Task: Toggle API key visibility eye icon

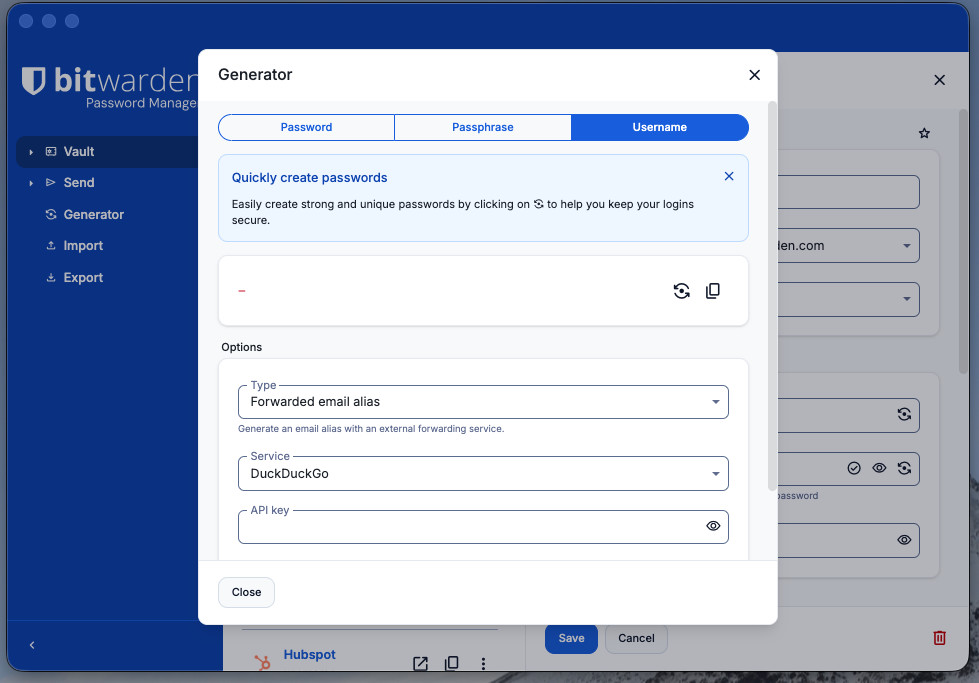Action: coord(713,526)
